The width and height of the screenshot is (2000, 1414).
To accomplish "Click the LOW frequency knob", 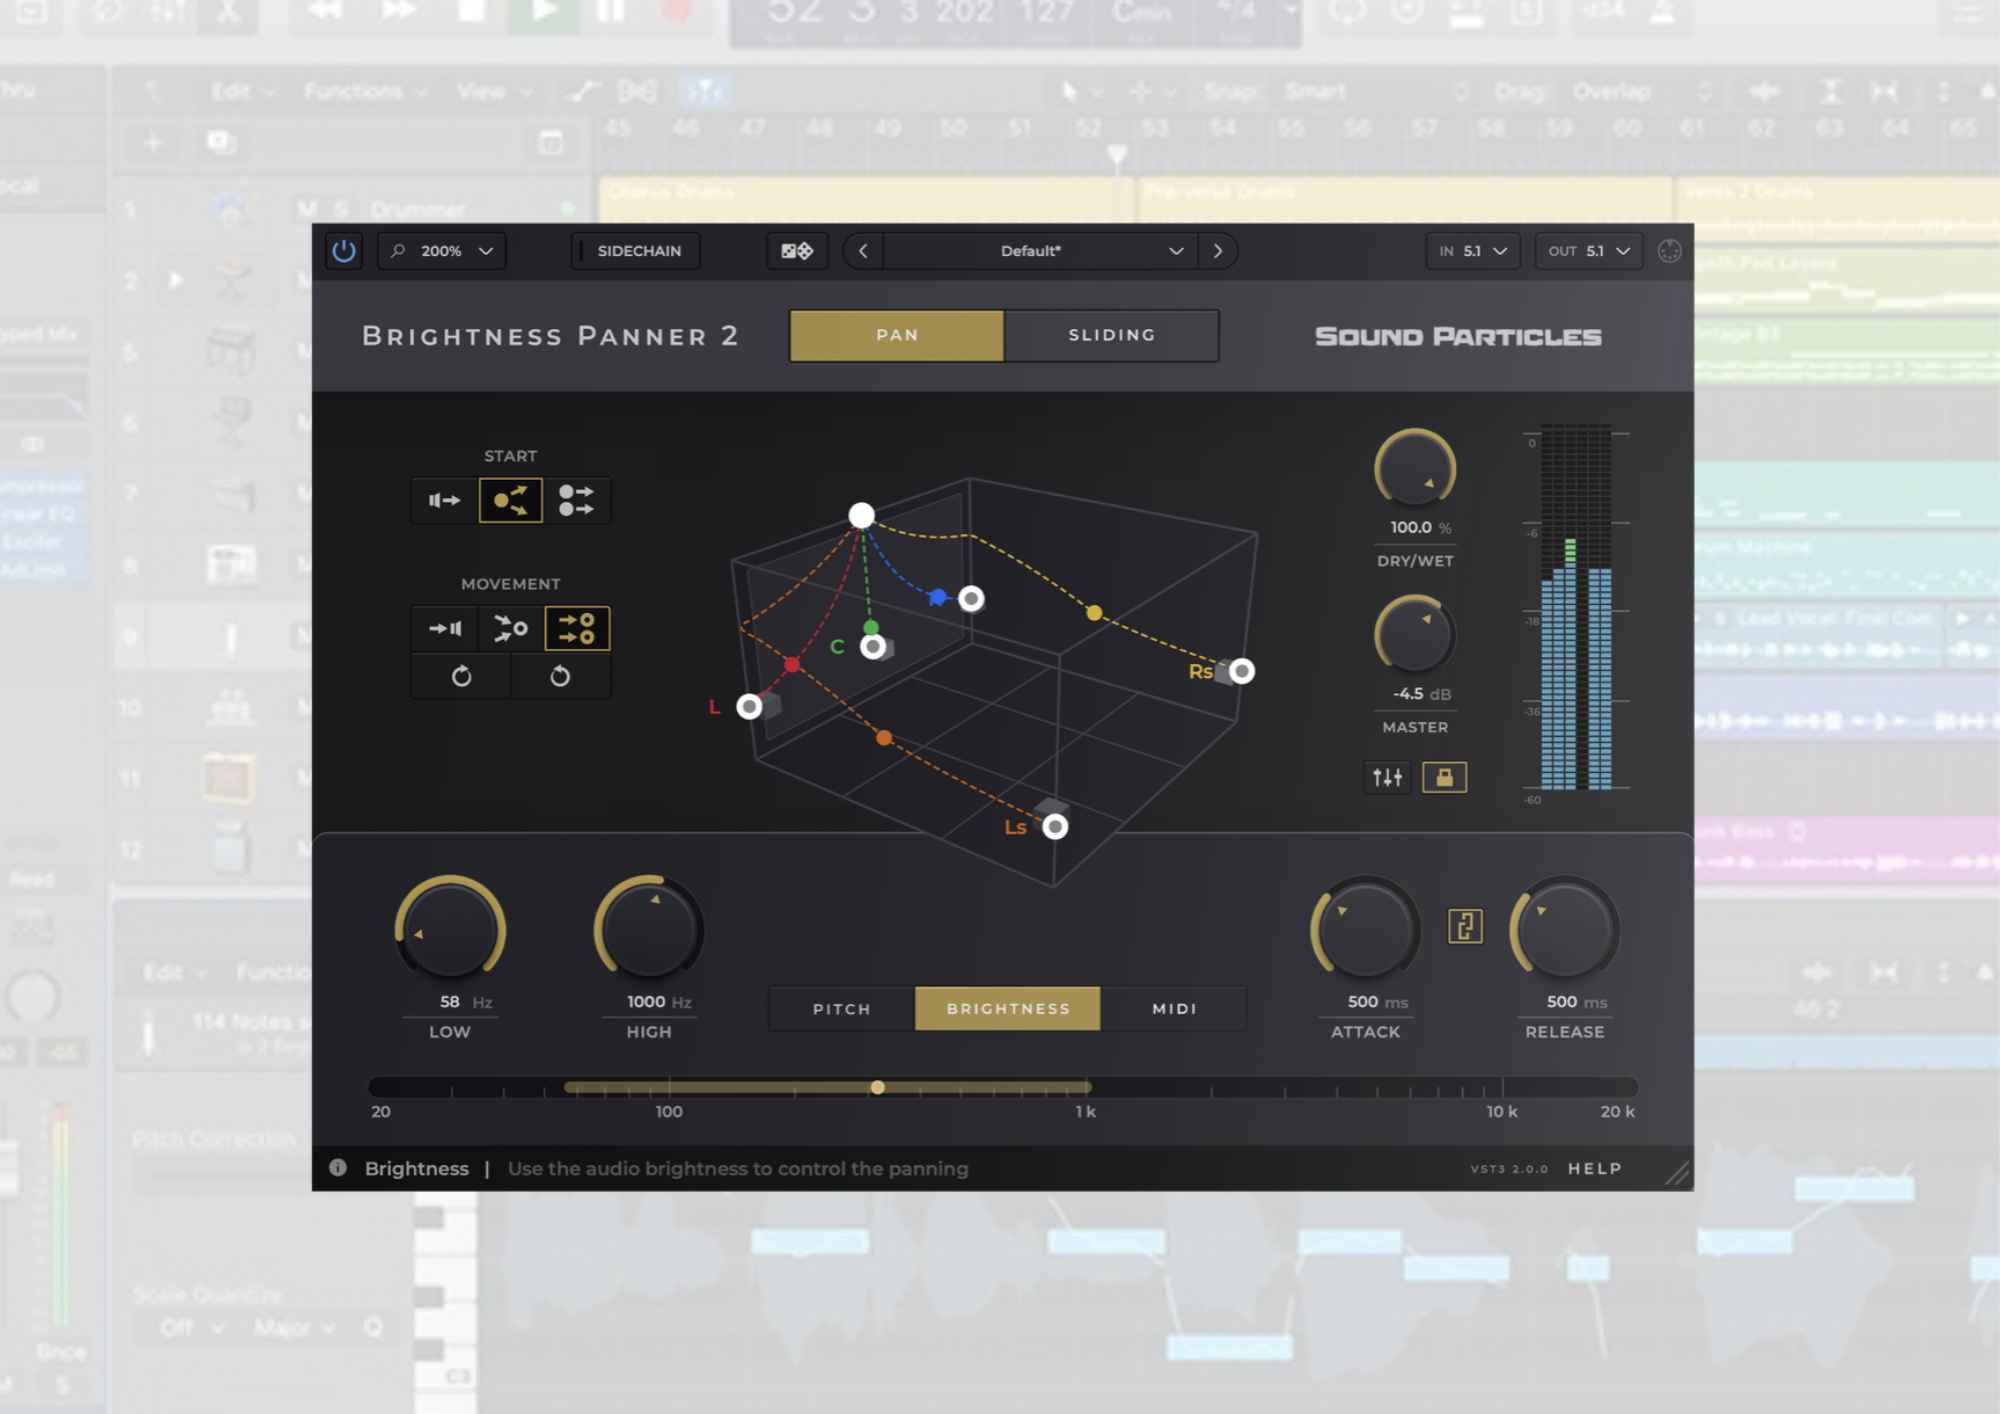I will [450, 929].
